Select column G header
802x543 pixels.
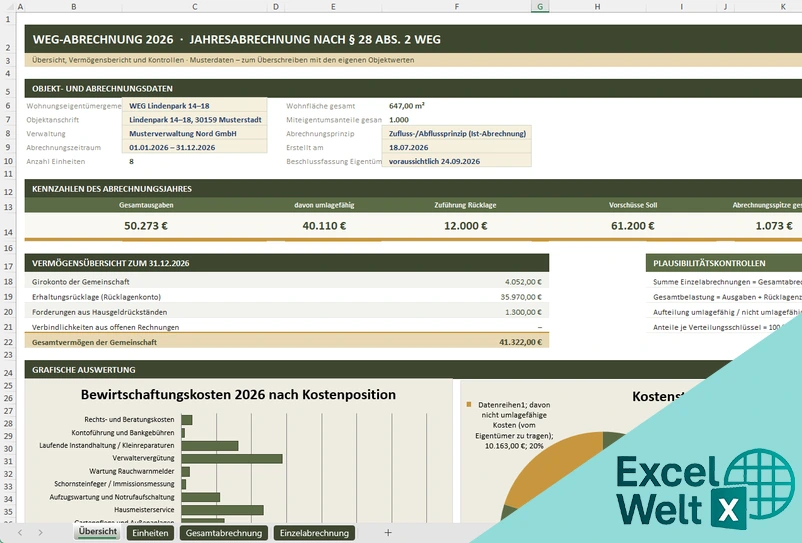540,7
